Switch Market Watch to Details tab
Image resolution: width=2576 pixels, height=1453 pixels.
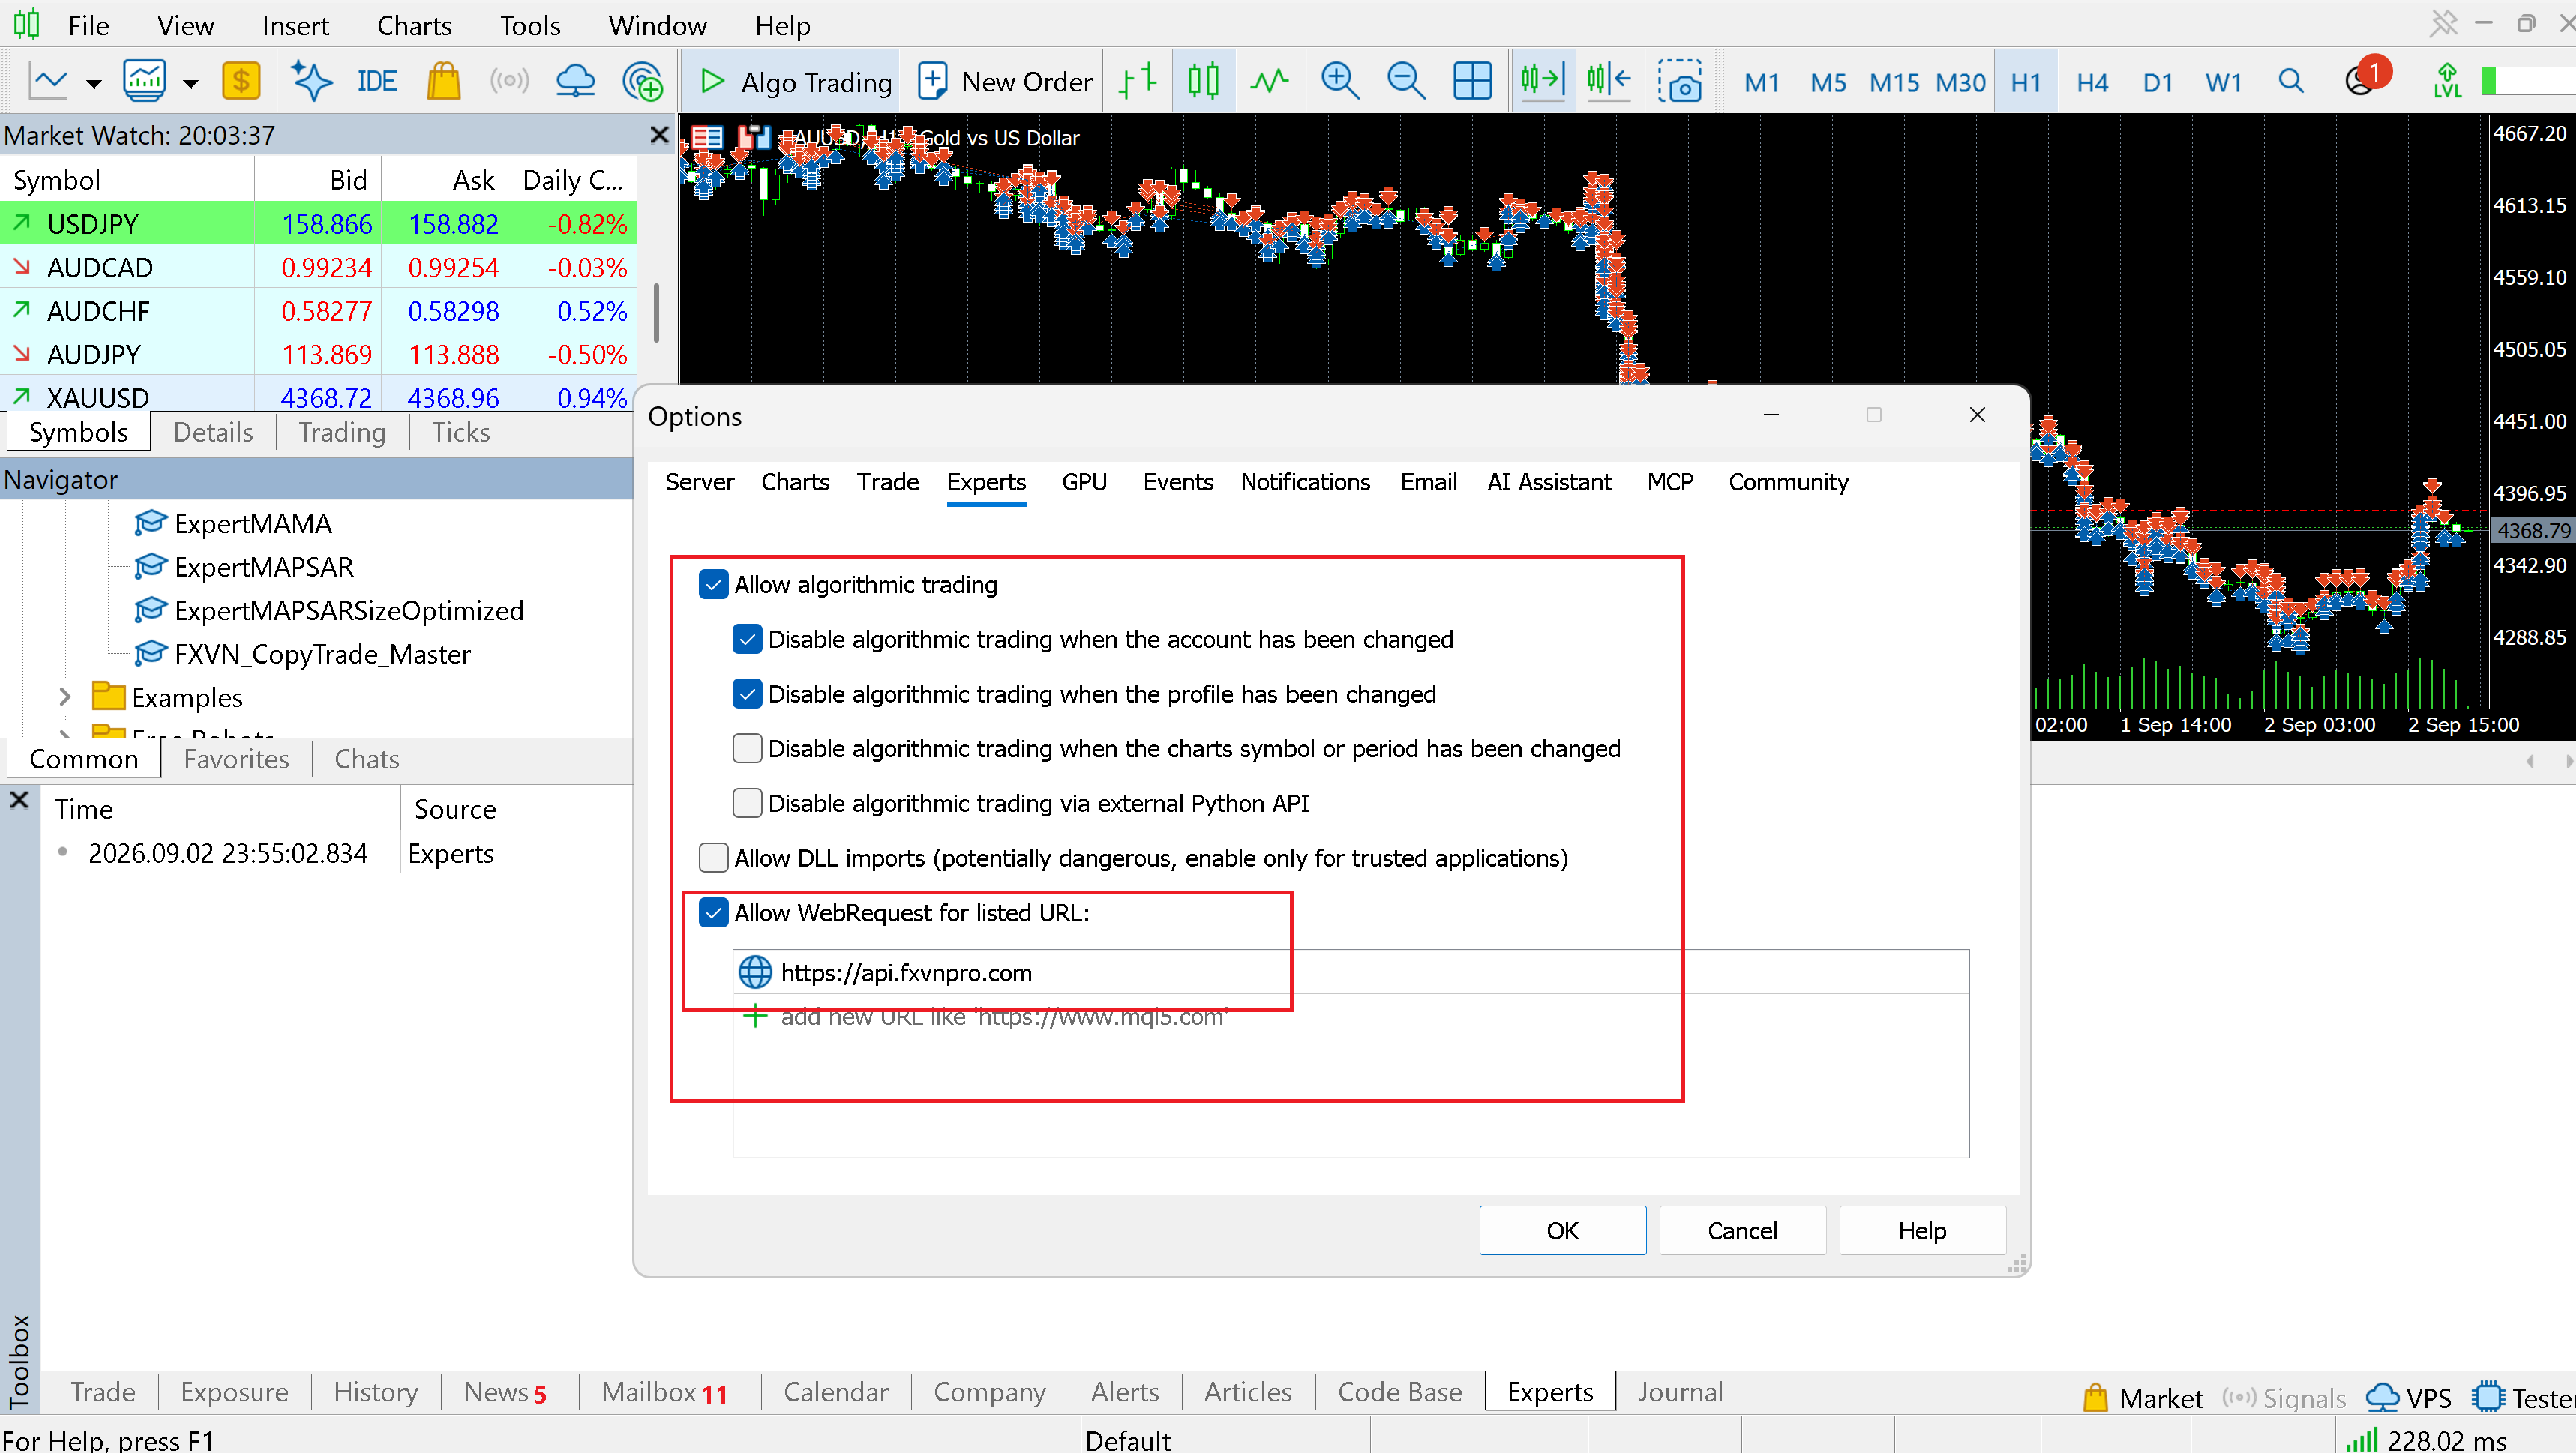(x=213, y=432)
